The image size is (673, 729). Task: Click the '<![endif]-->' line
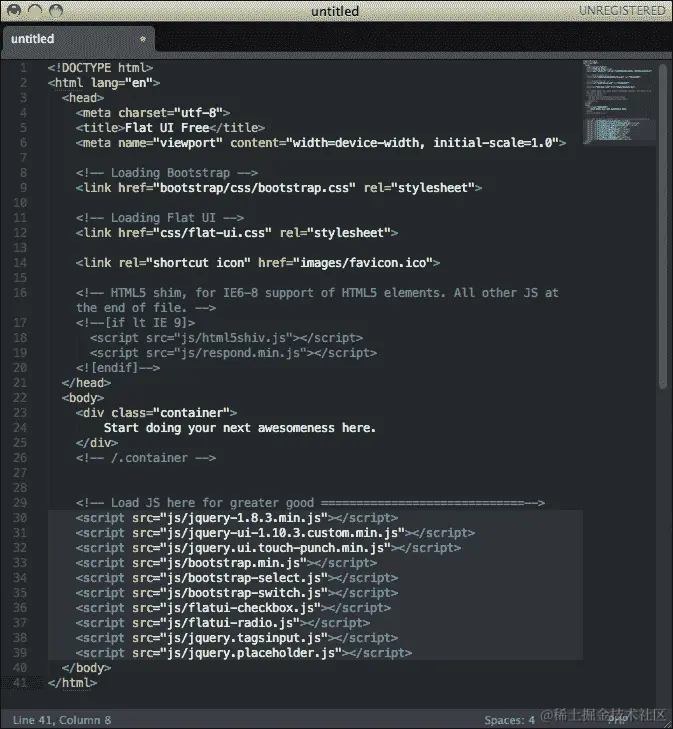pyautogui.click(x=118, y=368)
